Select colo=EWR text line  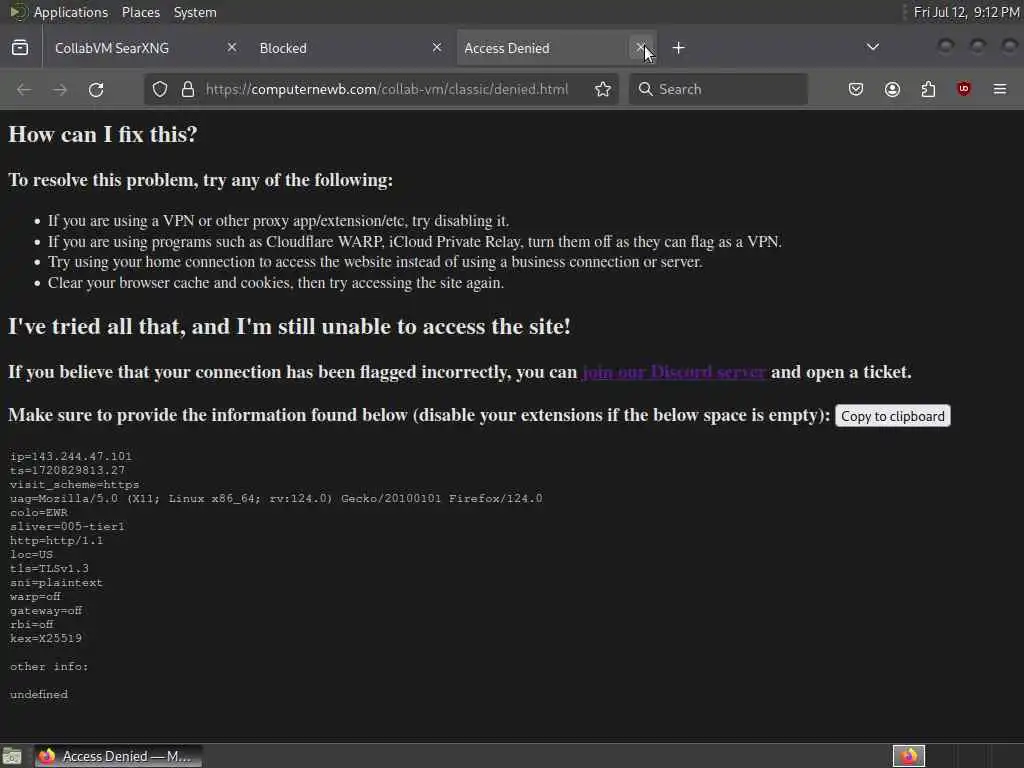[39, 513]
